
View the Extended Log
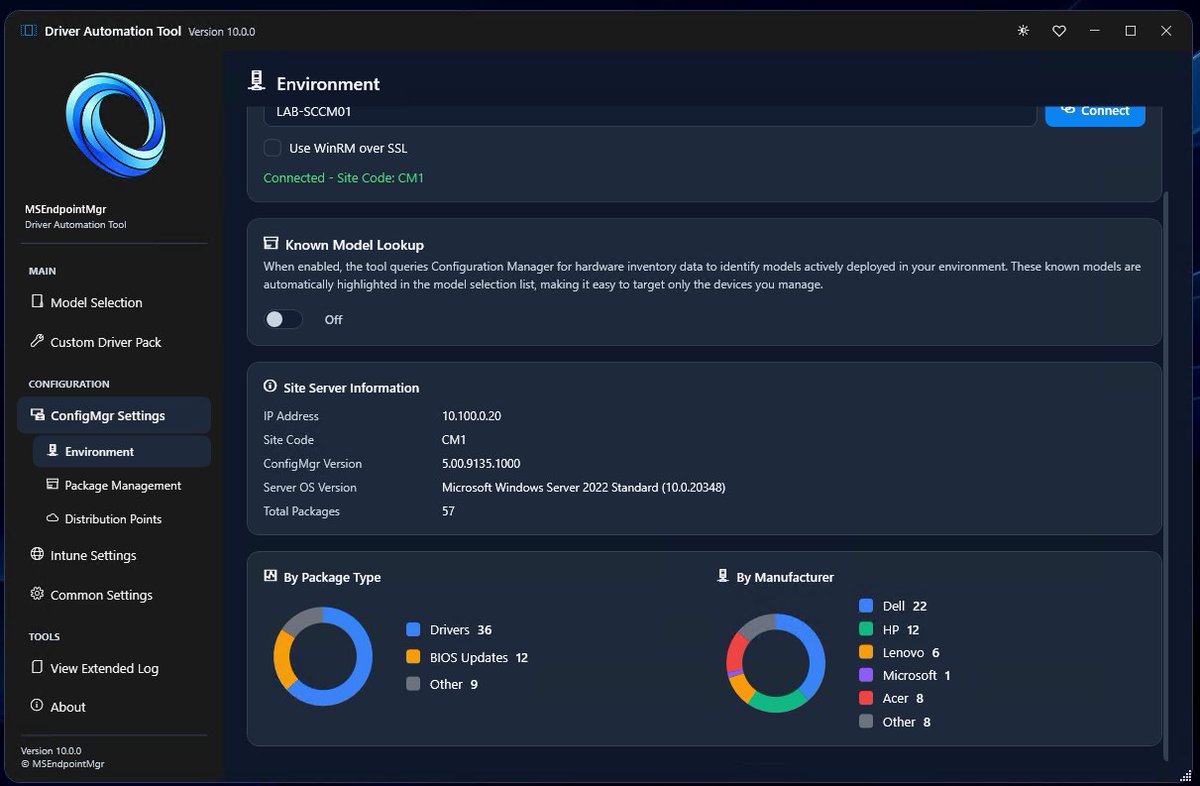pos(104,668)
